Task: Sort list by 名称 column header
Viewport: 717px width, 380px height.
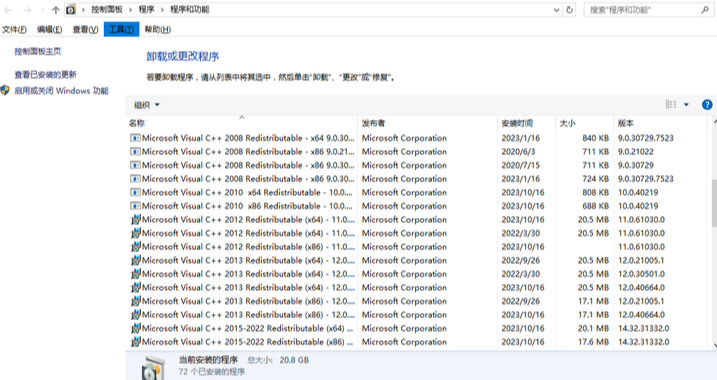Action: (x=242, y=123)
